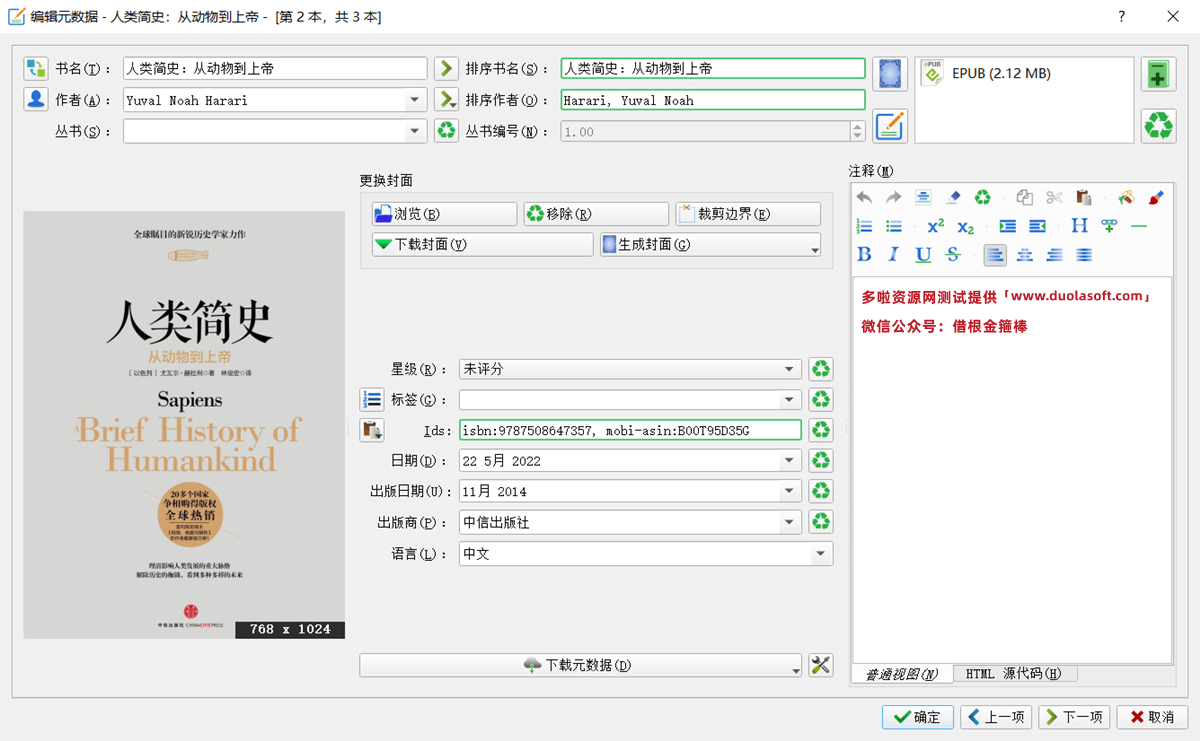The image size is (1200, 741).
Task: Switch to 普通视图 tab
Action: 902,674
